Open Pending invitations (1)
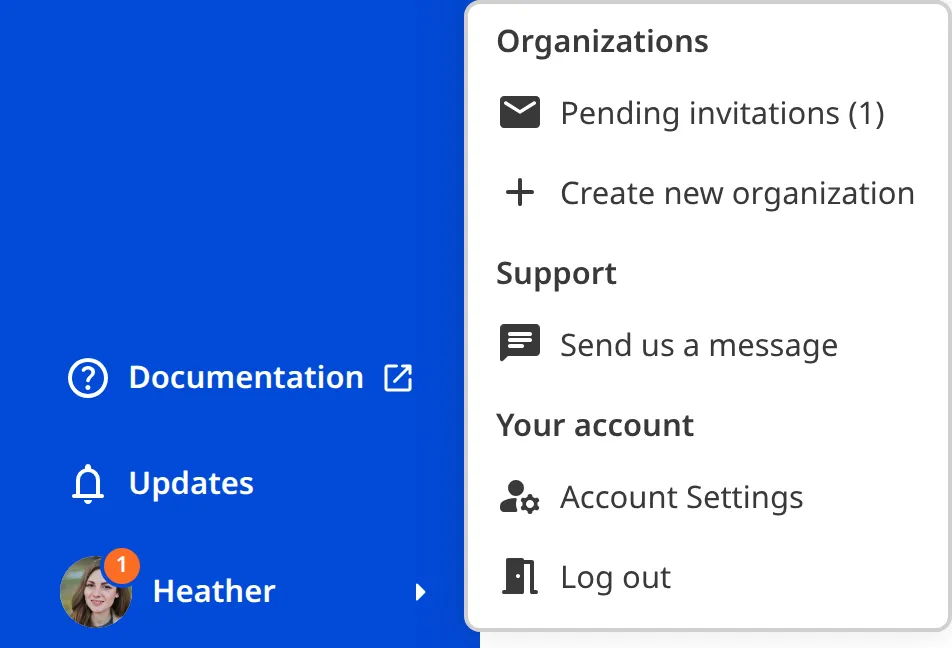952x648 pixels. point(722,113)
